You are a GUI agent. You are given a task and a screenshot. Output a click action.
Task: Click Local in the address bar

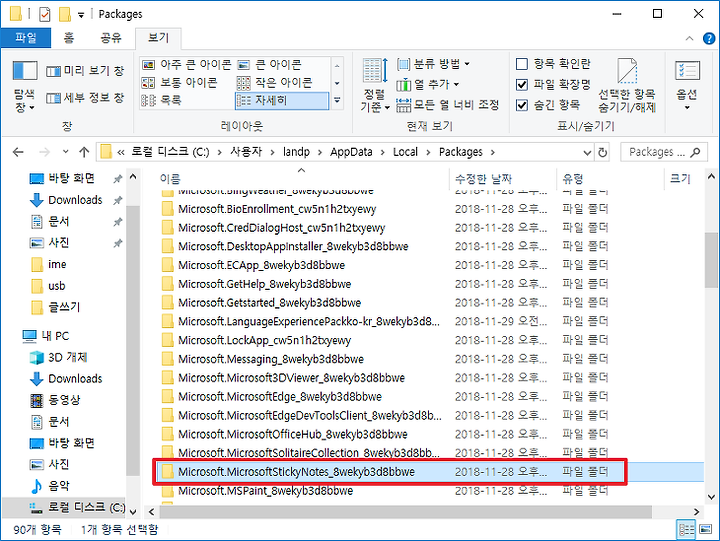(405, 152)
